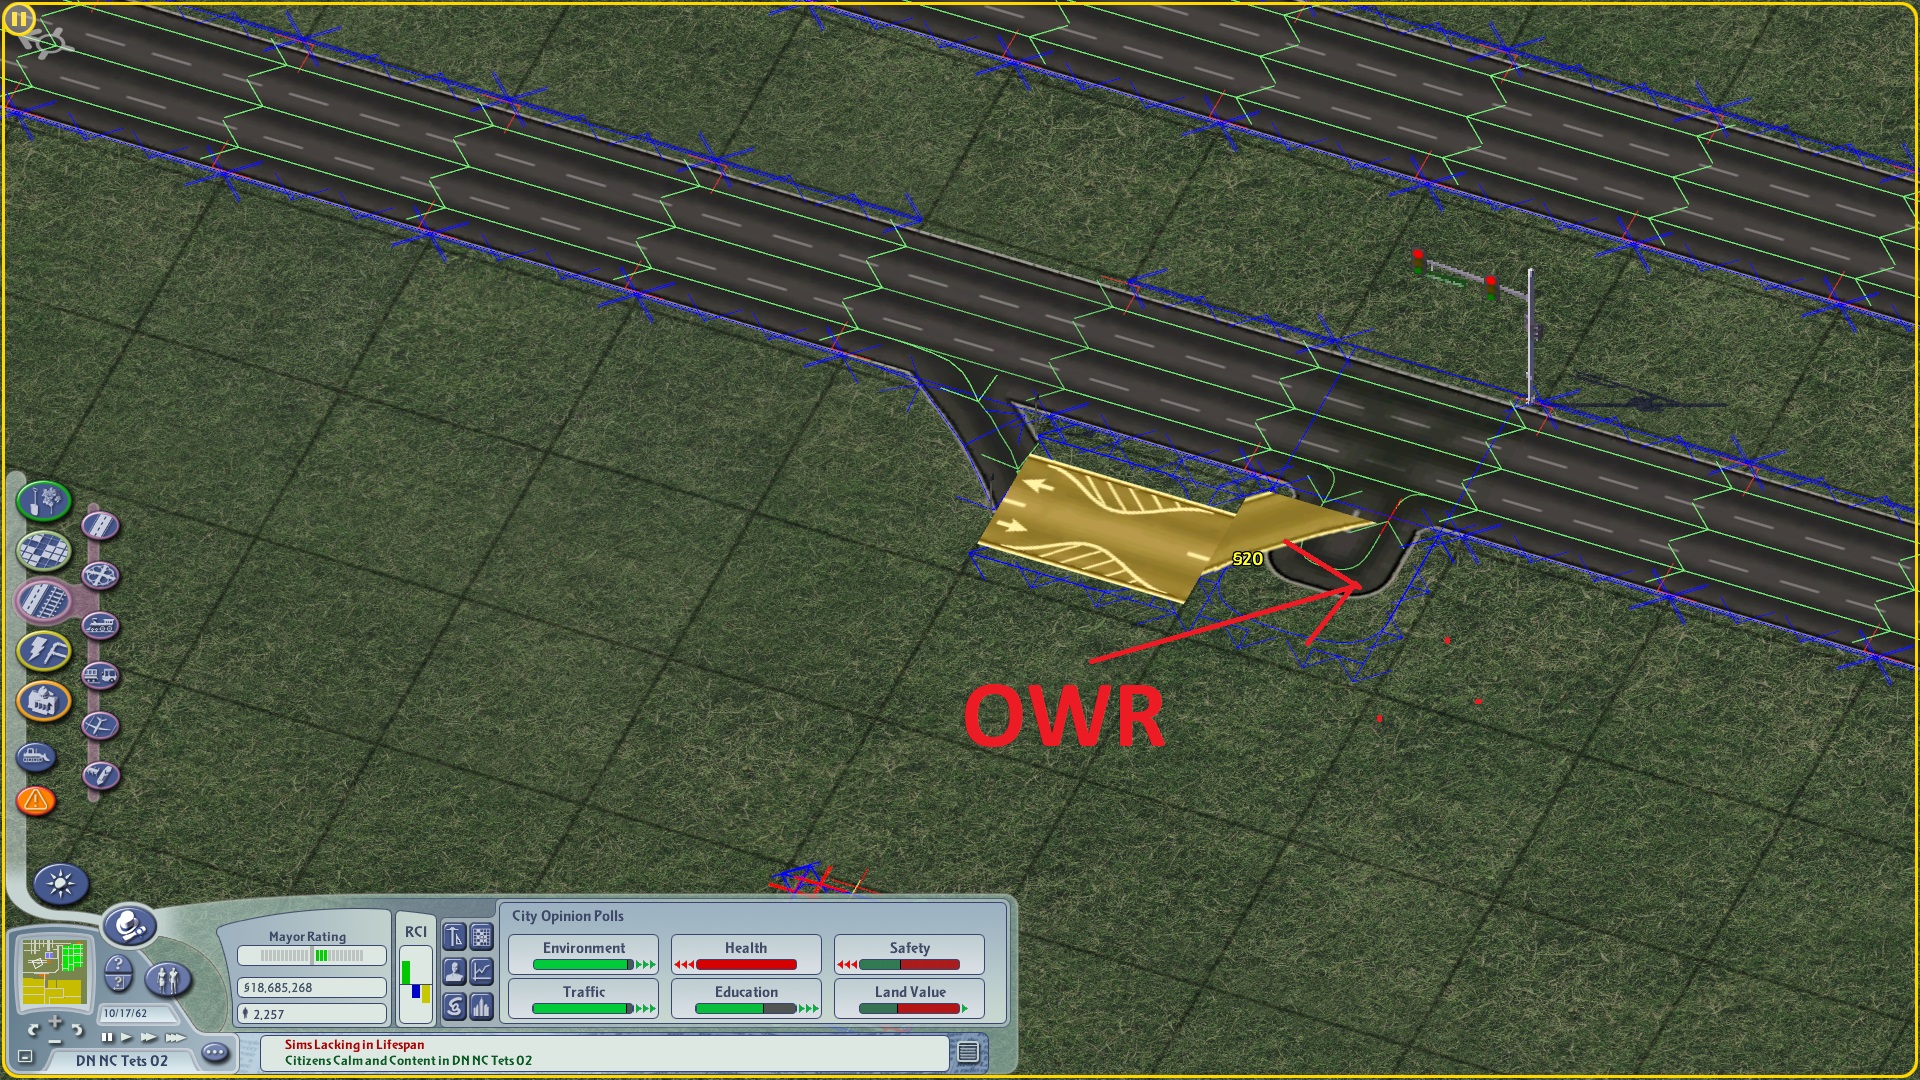Open the My Sim mode button
Screen dimensions: 1920x1080
167,978
